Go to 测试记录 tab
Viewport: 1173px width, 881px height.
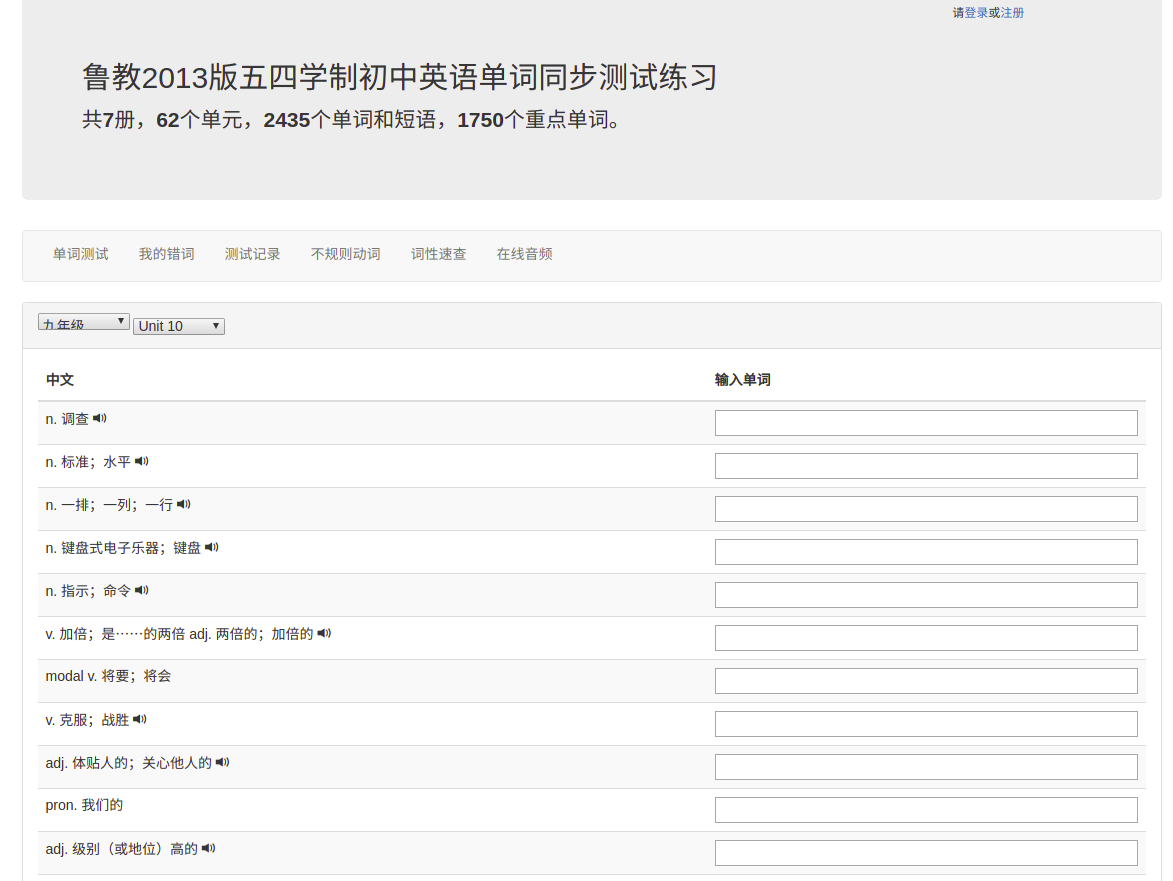click(253, 254)
